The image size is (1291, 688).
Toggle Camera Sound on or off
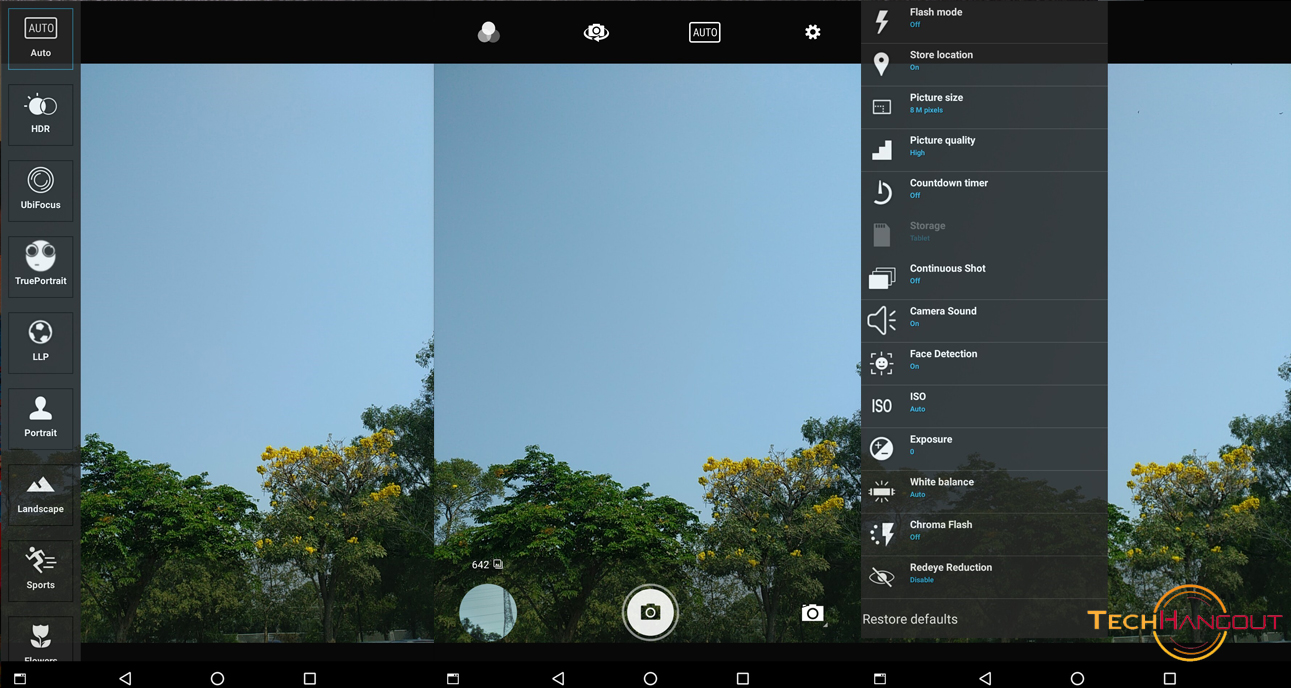984,320
